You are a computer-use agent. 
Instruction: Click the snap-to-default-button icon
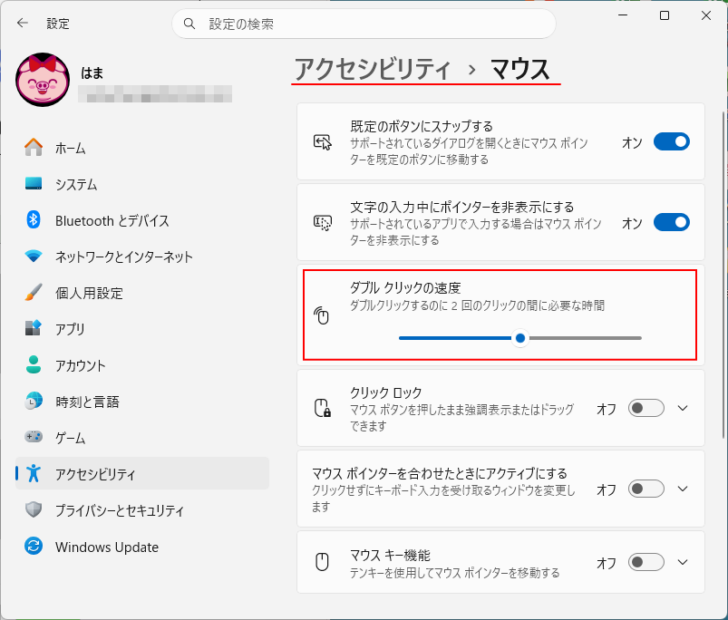pyautogui.click(x=322, y=142)
